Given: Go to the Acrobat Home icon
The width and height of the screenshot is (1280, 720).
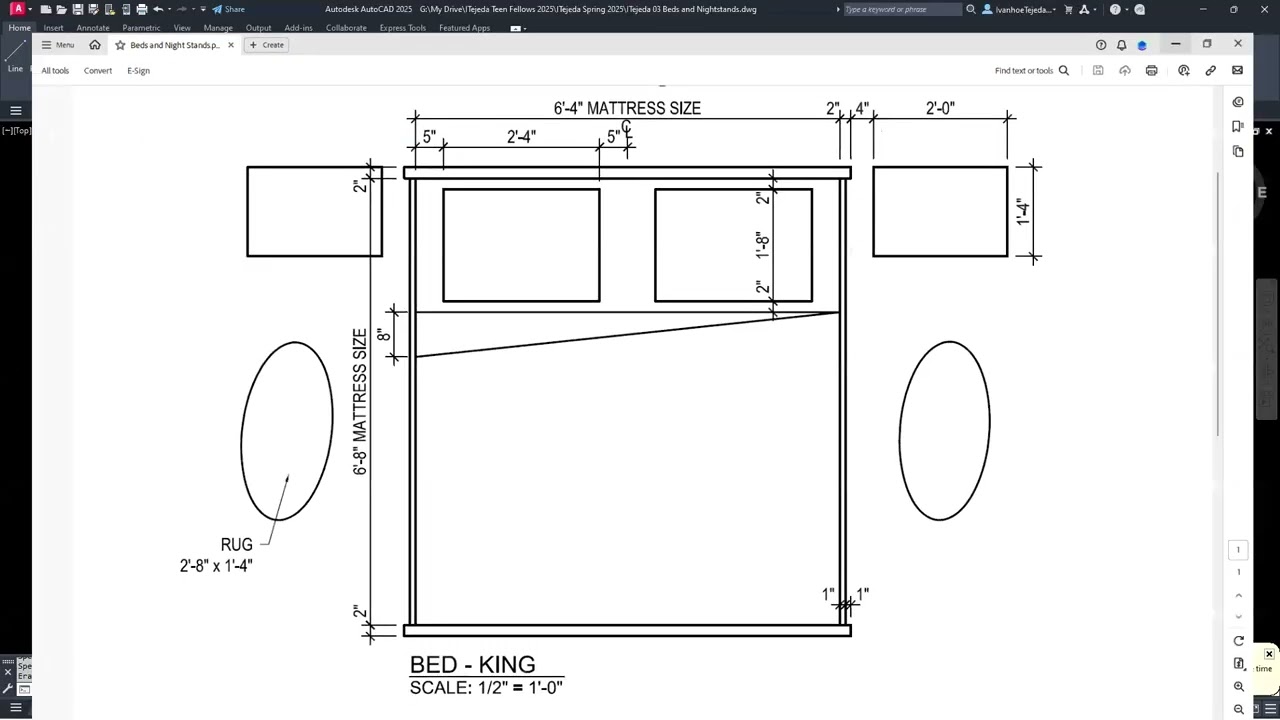Looking at the screenshot, I should 95,45.
